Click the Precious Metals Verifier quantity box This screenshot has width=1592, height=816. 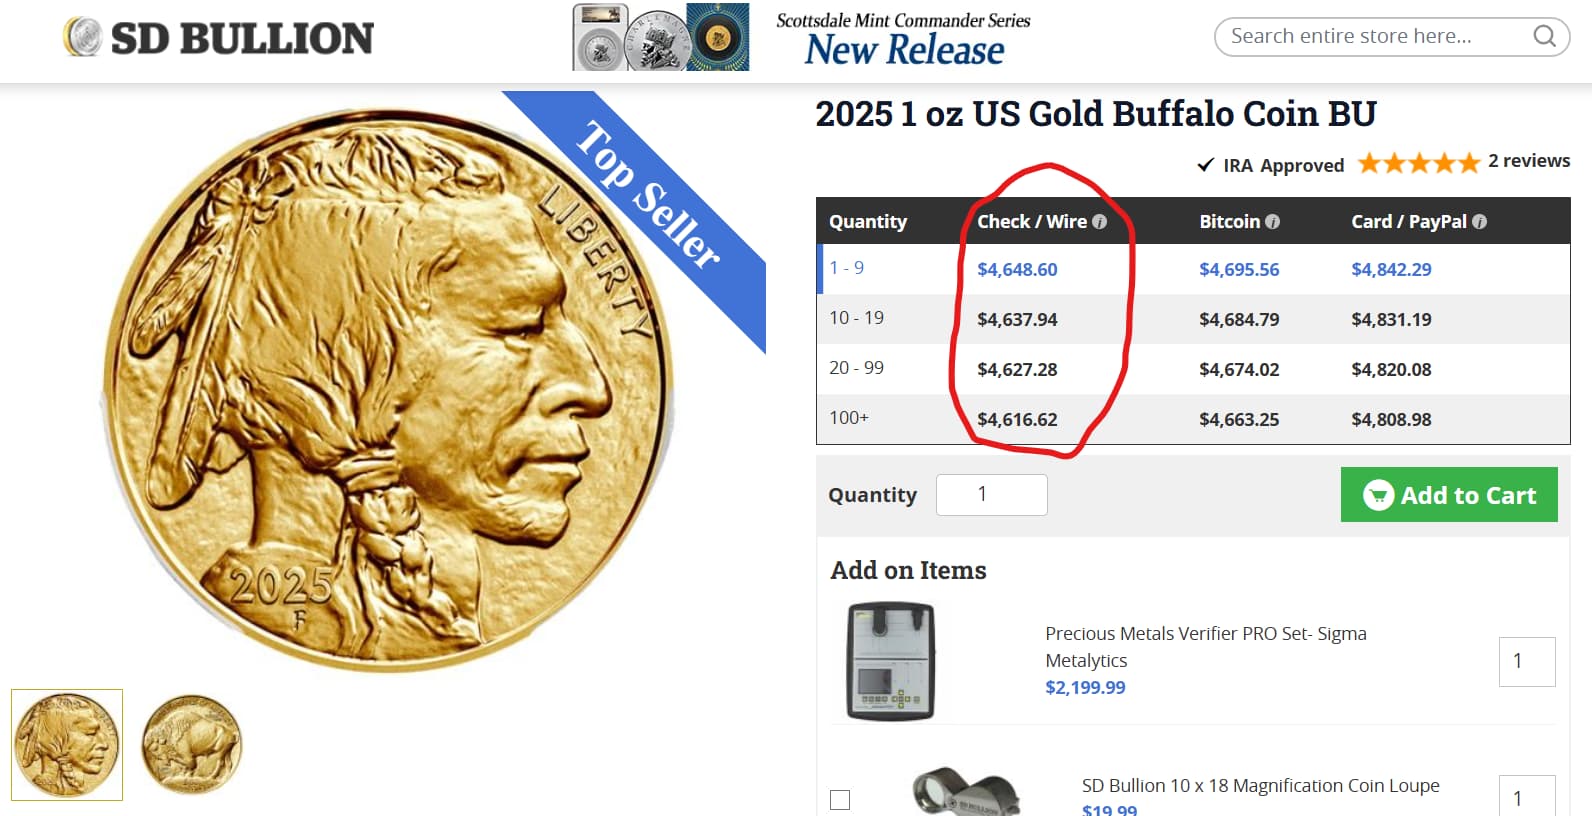[1527, 661]
